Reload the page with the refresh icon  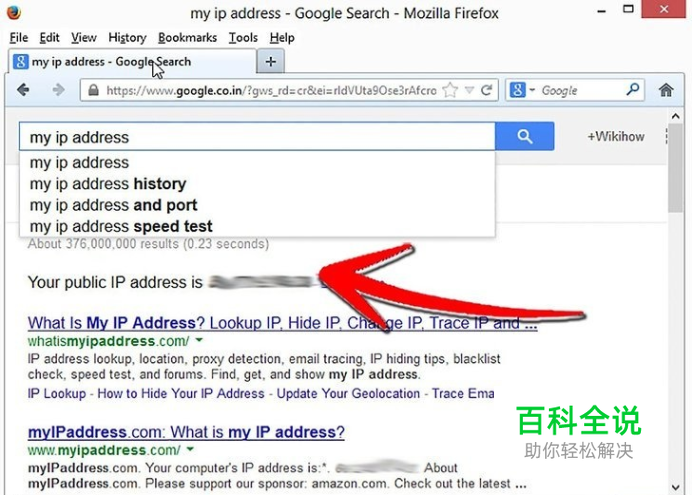pos(487,90)
